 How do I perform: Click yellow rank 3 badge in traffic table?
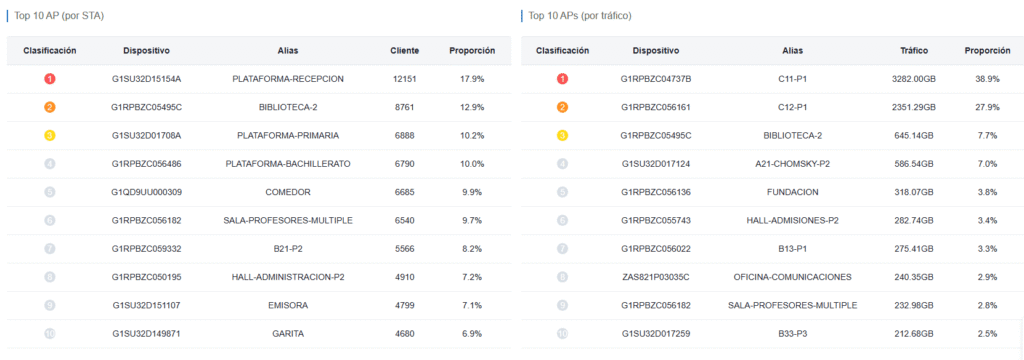tap(562, 136)
